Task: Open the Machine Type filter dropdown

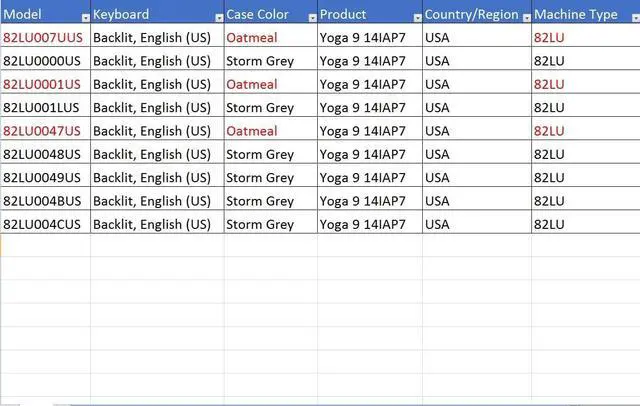Action: coord(636,18)
